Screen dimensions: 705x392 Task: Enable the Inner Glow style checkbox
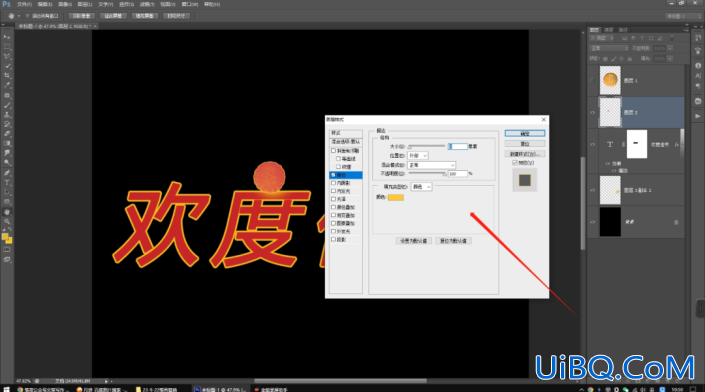point(333,191)
